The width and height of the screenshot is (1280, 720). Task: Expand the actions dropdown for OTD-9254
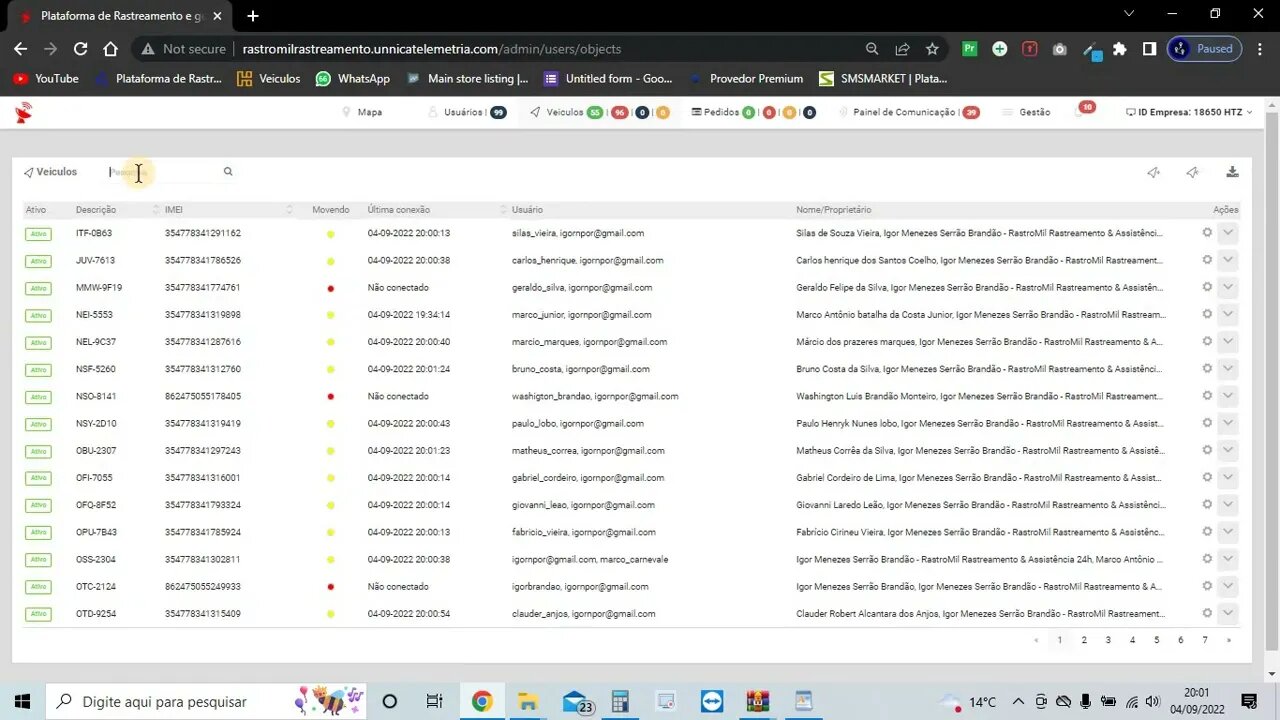click(1228, 613)
